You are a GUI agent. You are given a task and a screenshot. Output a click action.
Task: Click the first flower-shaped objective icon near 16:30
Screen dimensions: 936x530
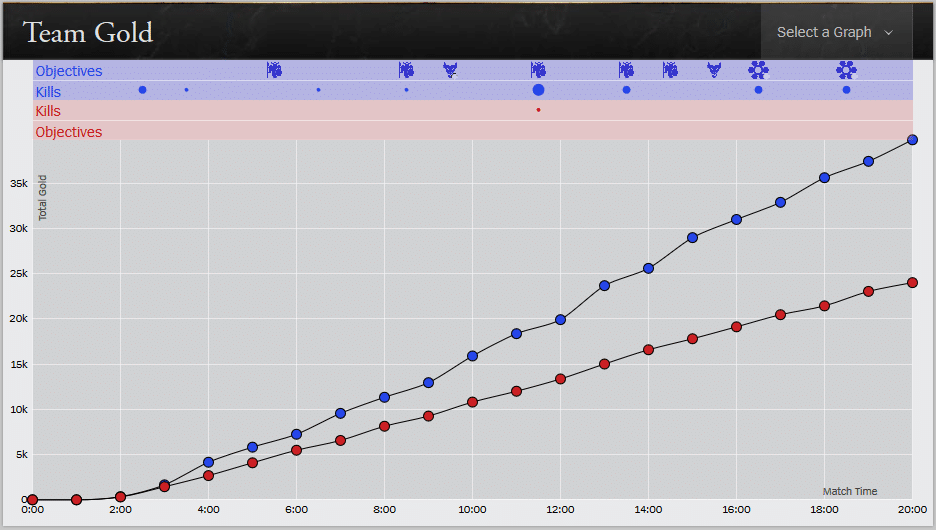[x=758, y=70]
